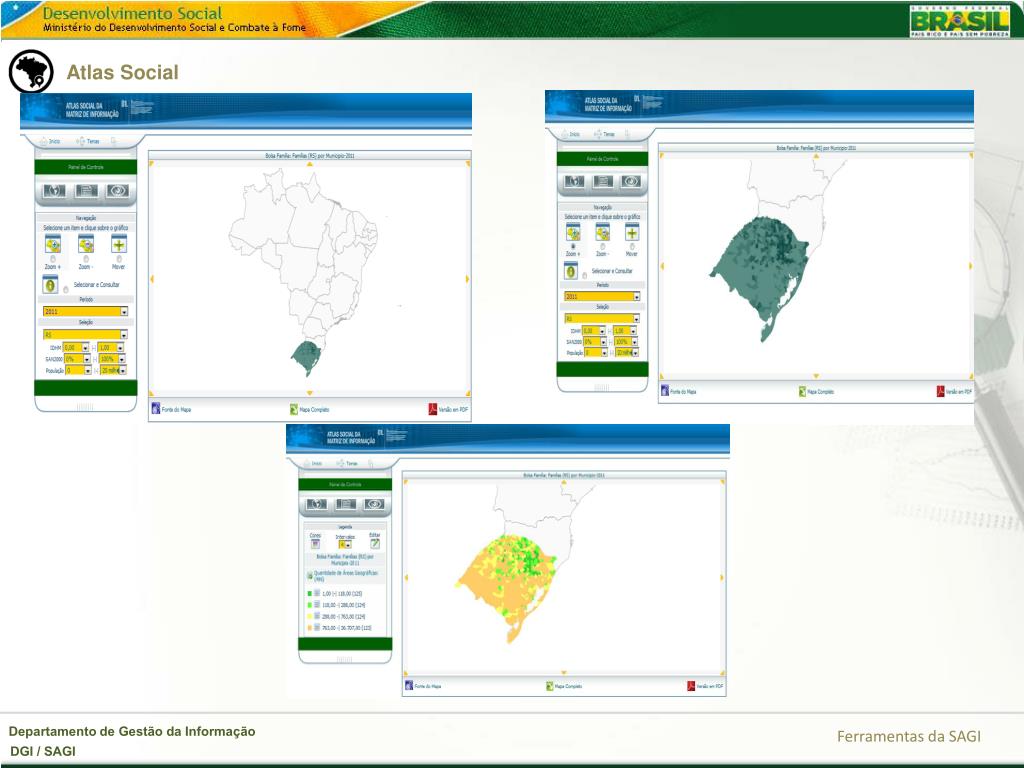Click PDF icon in left Brazil-map window
The width and height of the screenshot is (1024, 768).
pos(432,409)
